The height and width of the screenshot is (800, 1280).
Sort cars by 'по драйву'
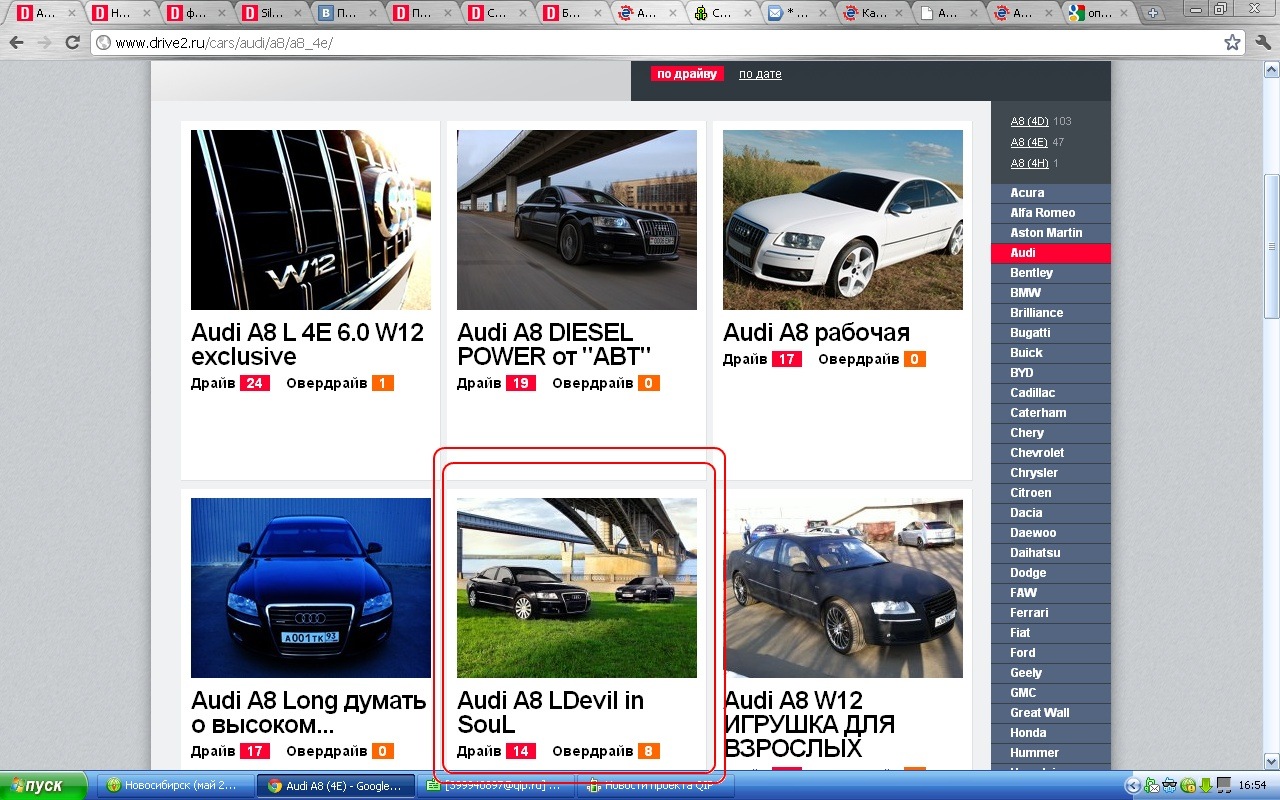687,74
